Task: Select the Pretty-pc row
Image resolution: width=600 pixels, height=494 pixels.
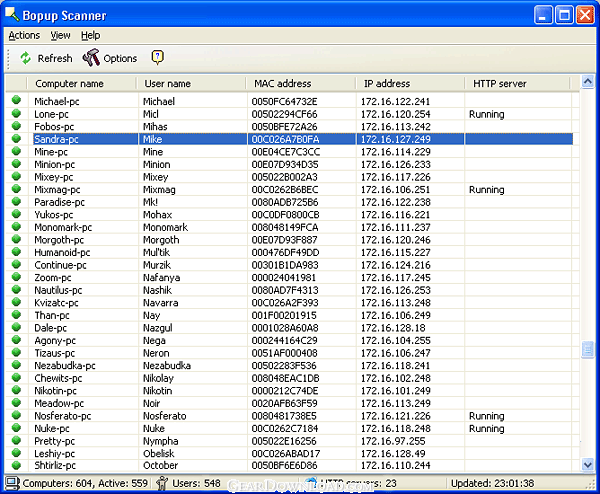Action: 289,441
